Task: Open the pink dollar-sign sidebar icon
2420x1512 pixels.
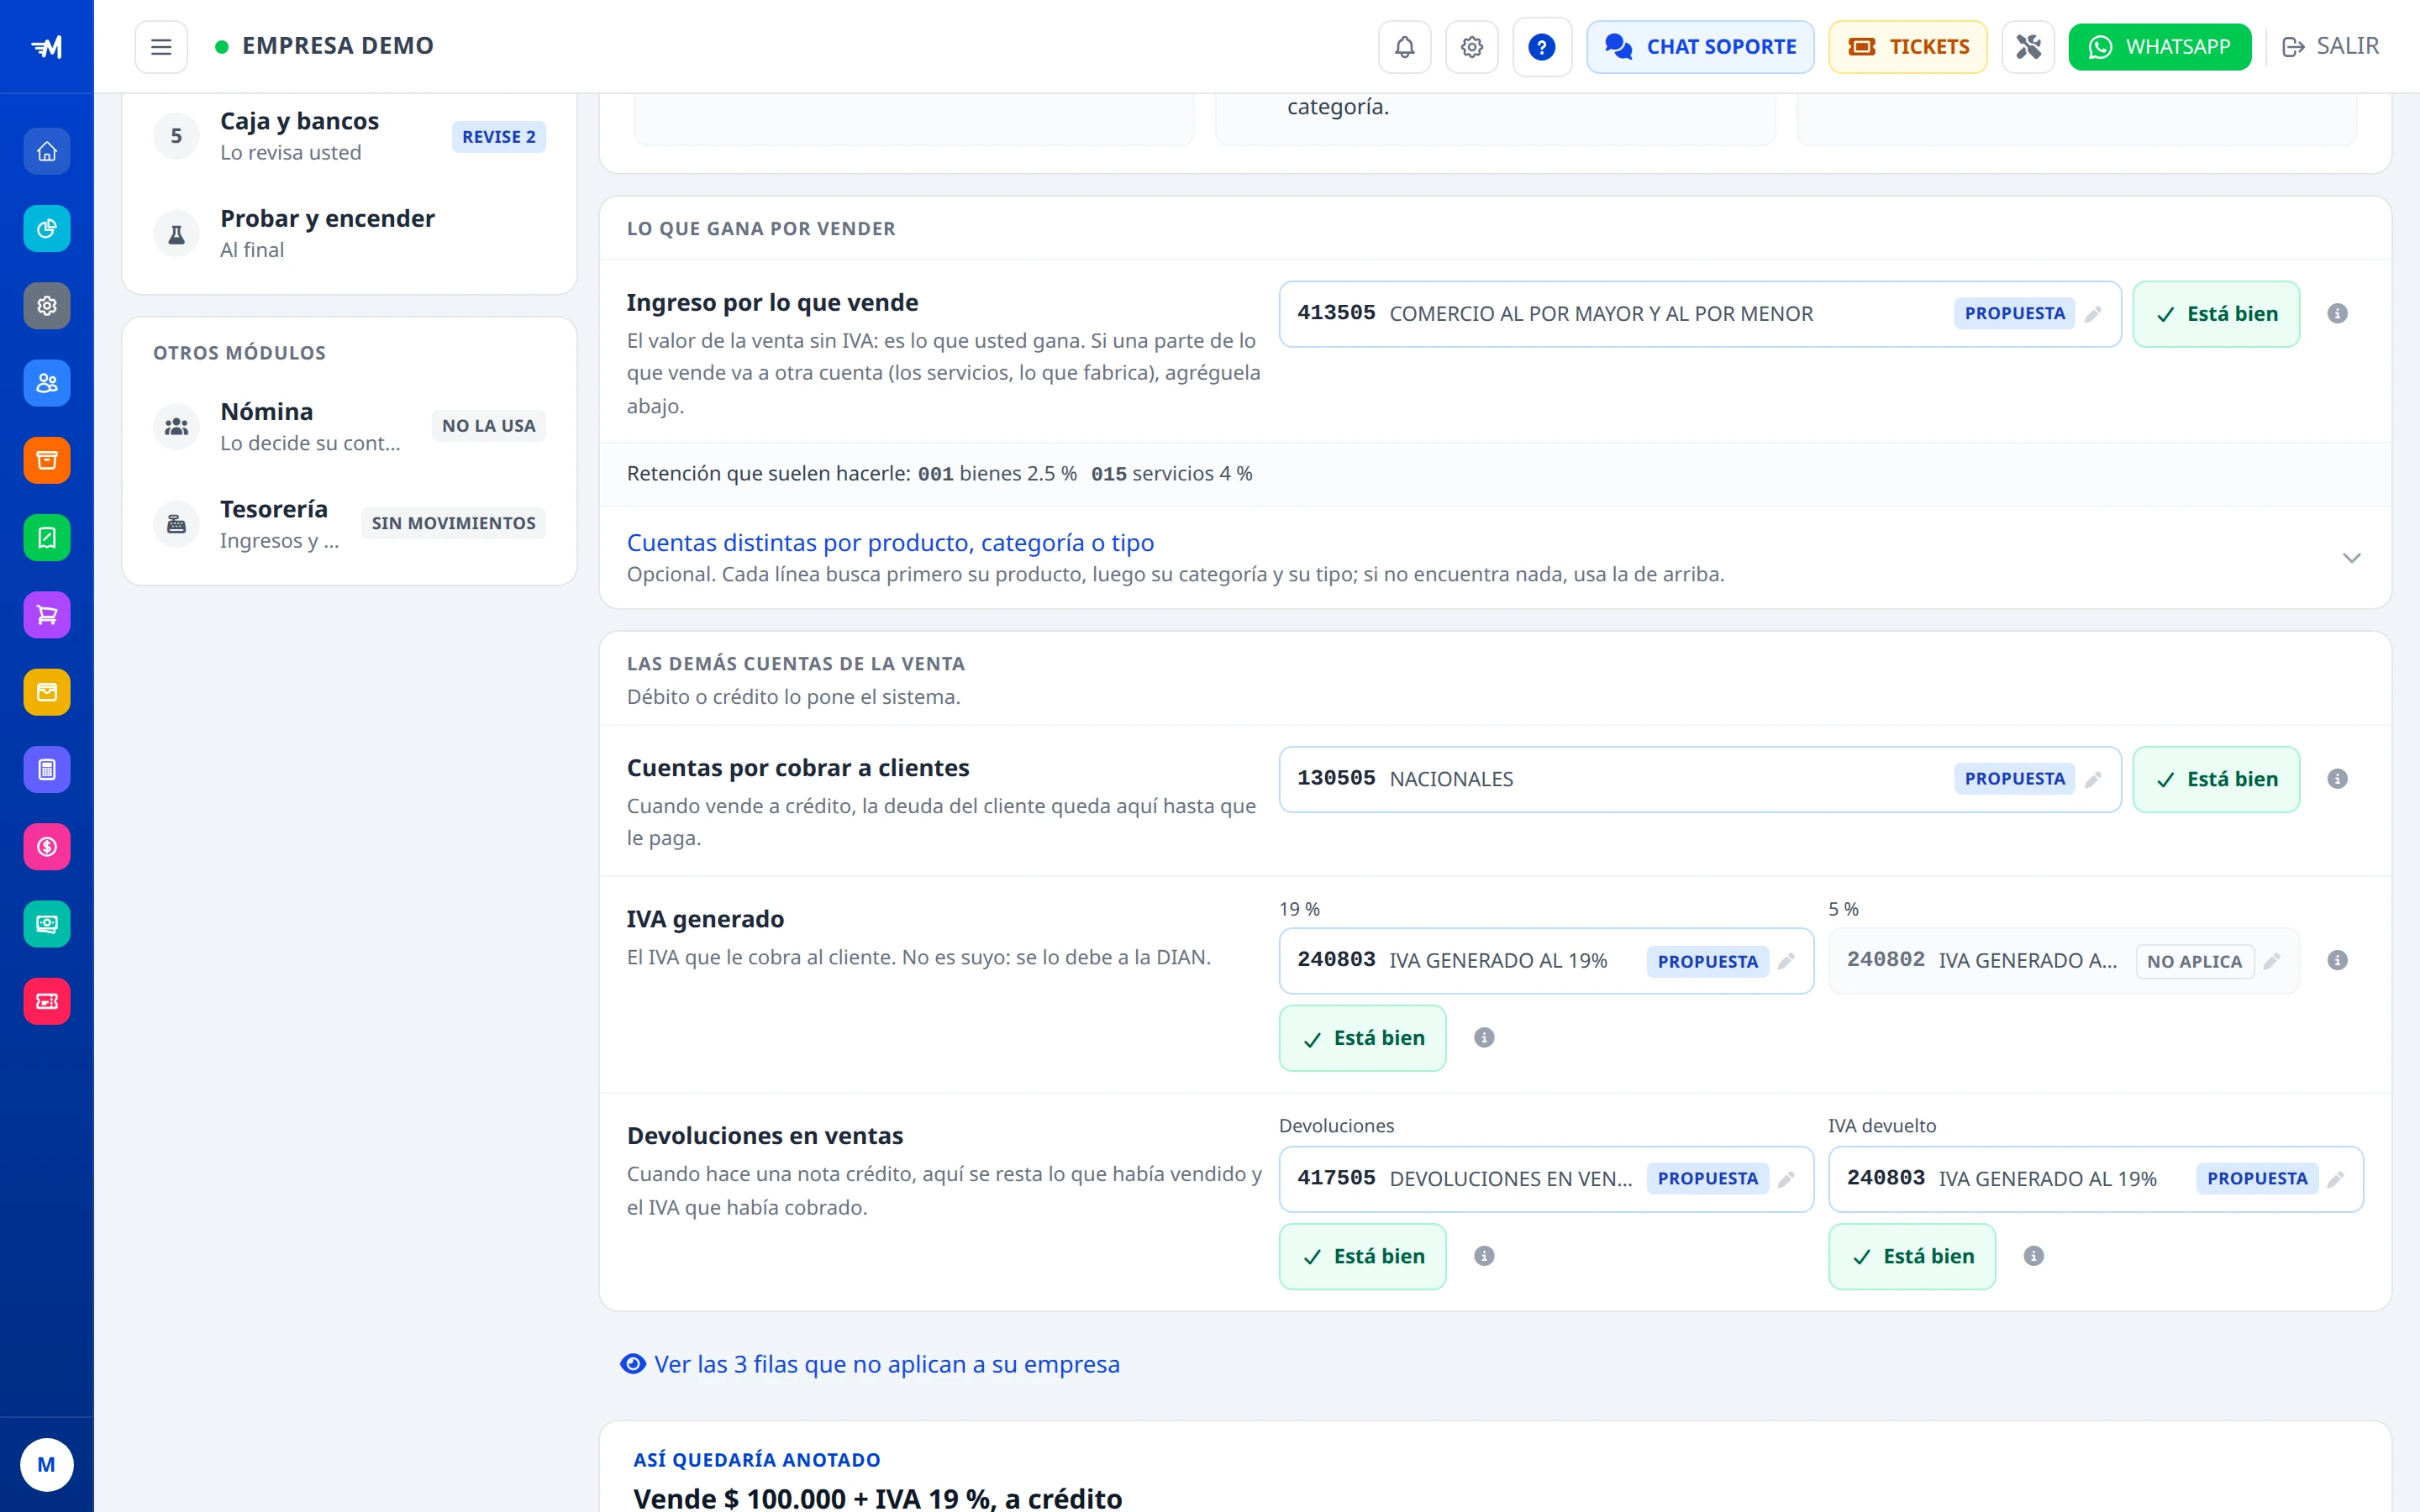Action: pos(47,847)
